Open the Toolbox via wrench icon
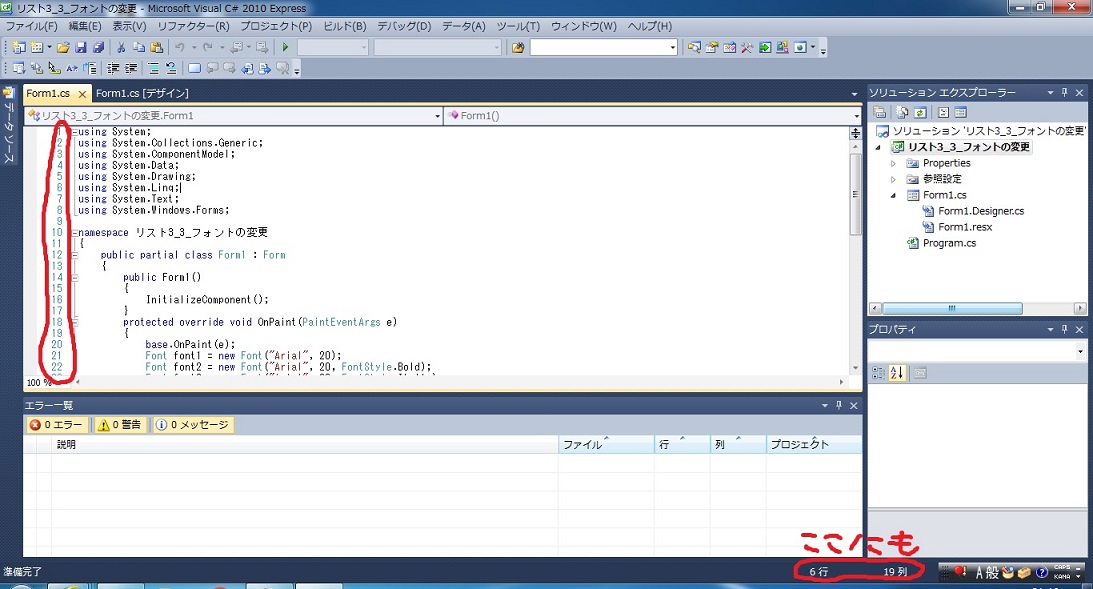 (746, 47)
